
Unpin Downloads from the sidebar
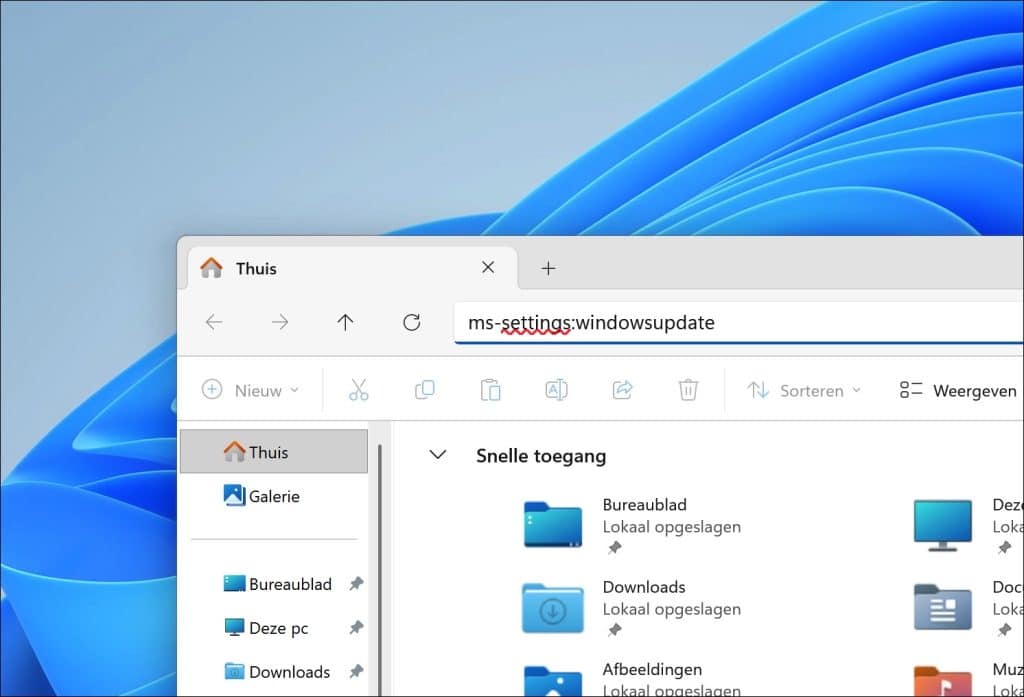coord(357,671)
